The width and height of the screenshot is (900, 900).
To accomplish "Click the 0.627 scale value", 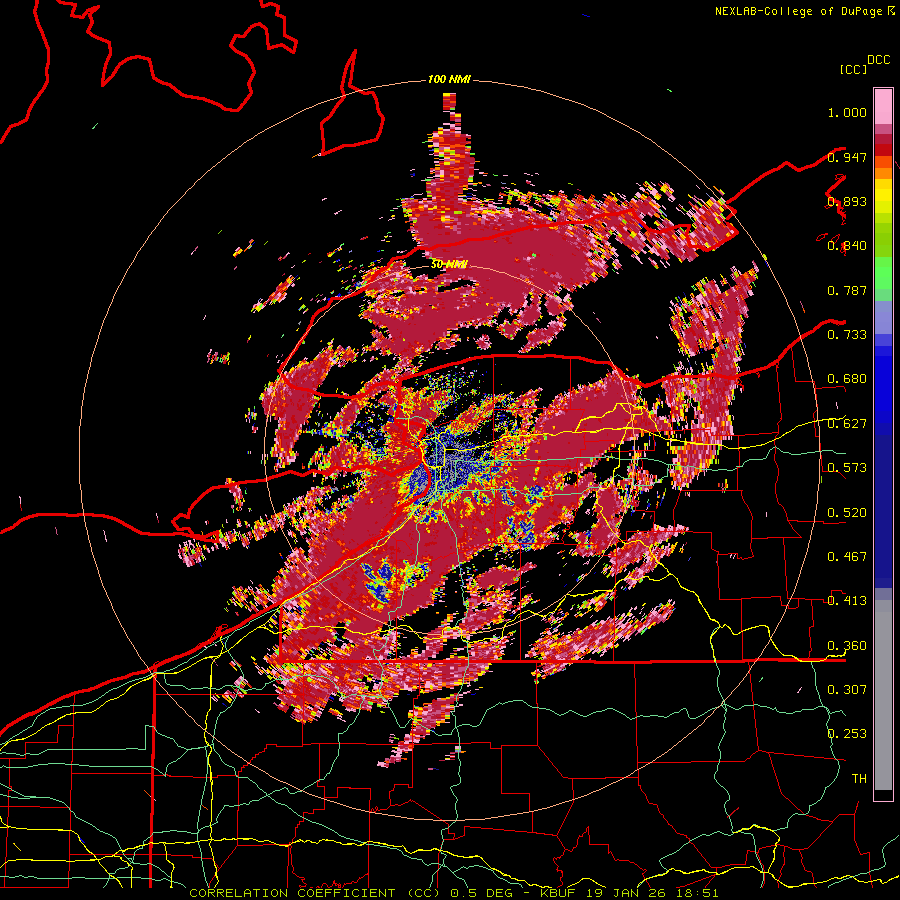I will click(x=847, y=423).
